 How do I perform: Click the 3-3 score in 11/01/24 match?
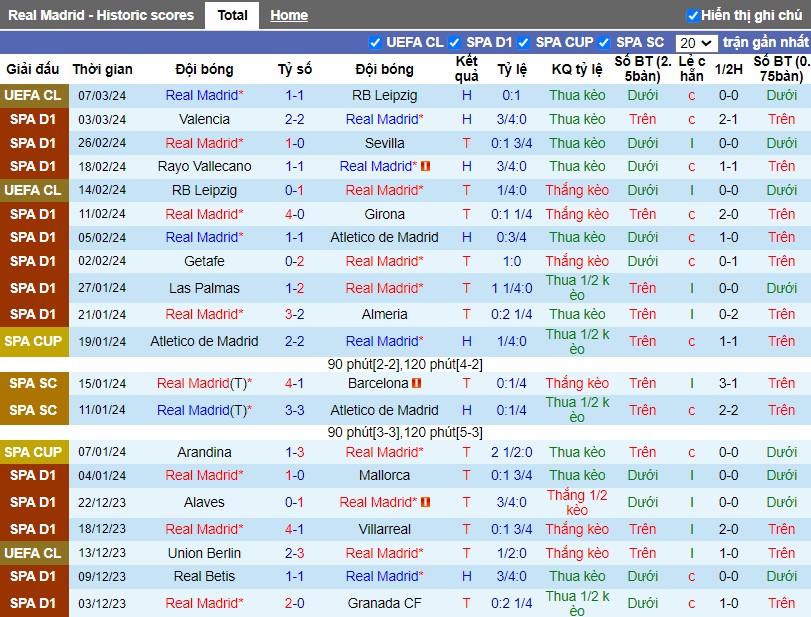(294, 410)
